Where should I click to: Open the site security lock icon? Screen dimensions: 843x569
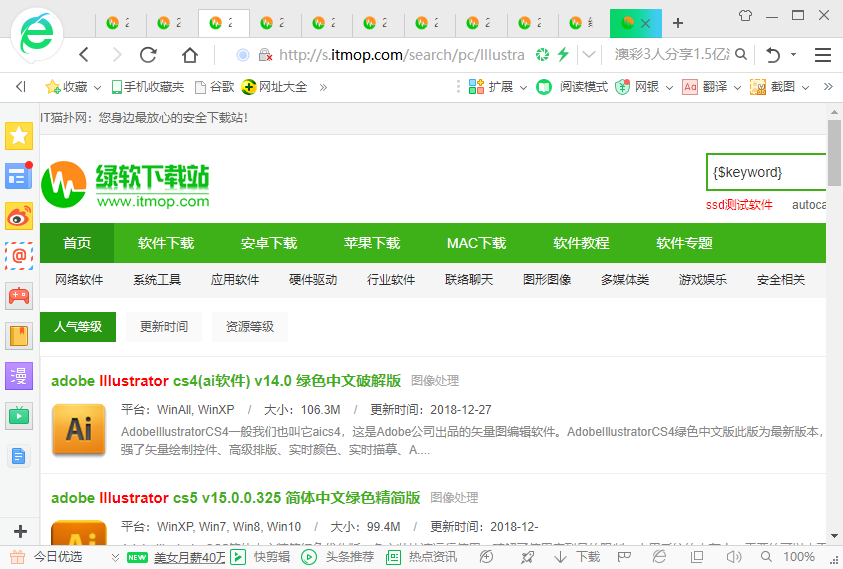(265, 54)
